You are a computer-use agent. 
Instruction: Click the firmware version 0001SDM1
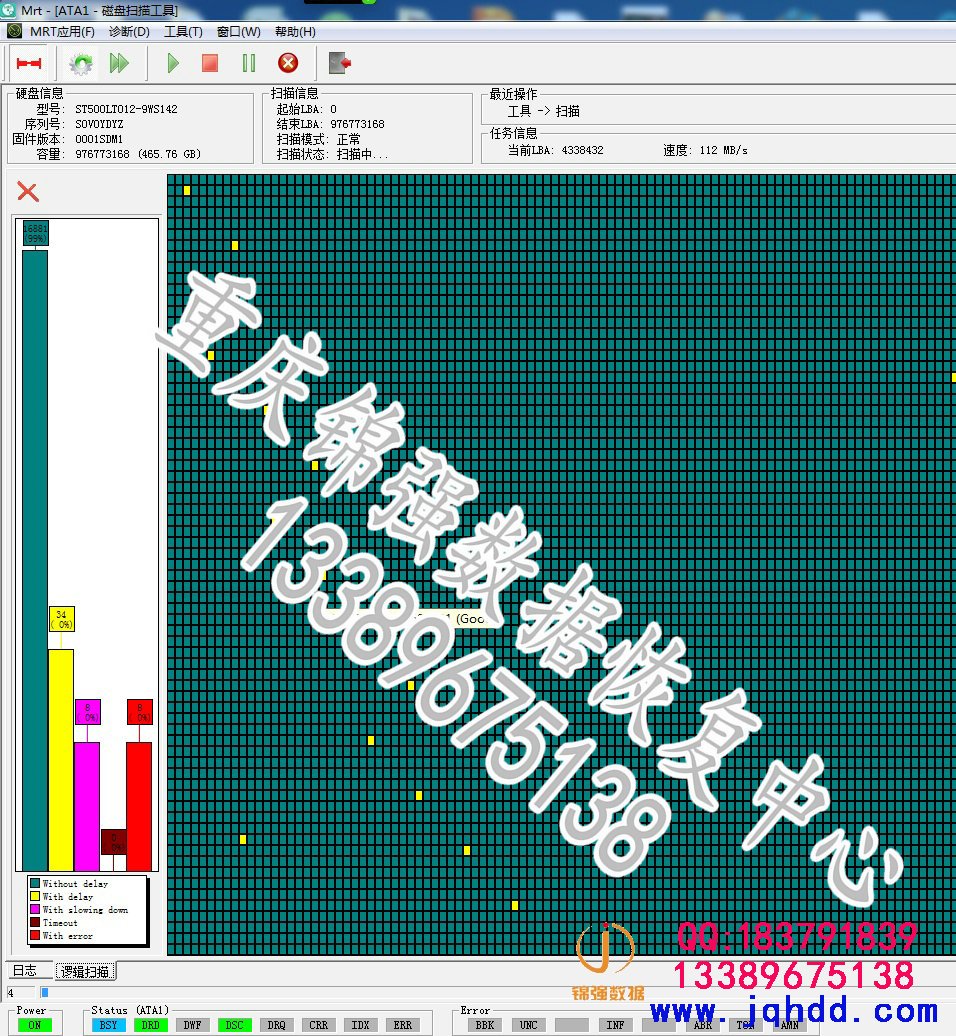click(99, 139)
